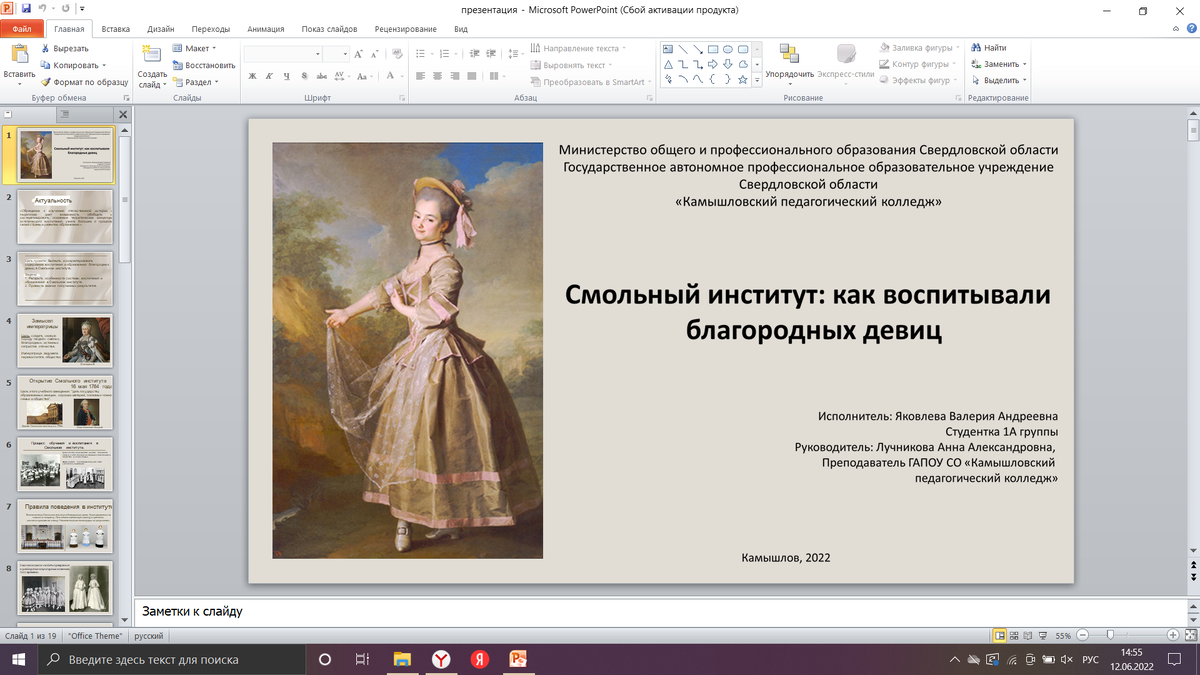Minimize the ribbon with the small caret icon

pyautogui.click(x=1176, y=29)
